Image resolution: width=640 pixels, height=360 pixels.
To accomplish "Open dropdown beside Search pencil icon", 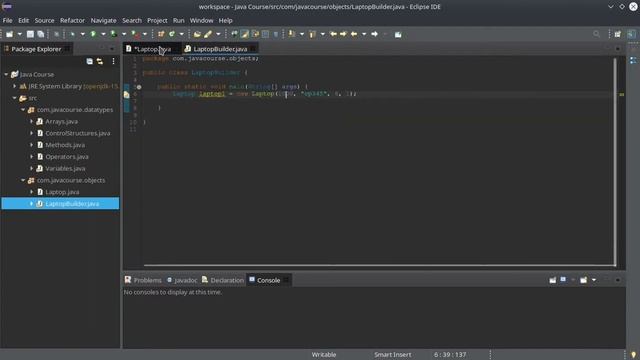I will (x=218, y=34).
